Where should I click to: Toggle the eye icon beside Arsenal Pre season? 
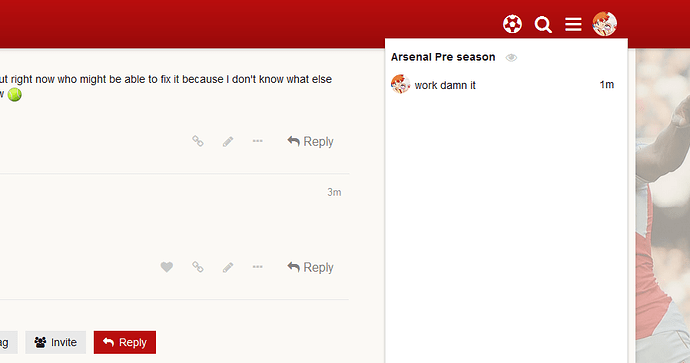pos(511,58)
